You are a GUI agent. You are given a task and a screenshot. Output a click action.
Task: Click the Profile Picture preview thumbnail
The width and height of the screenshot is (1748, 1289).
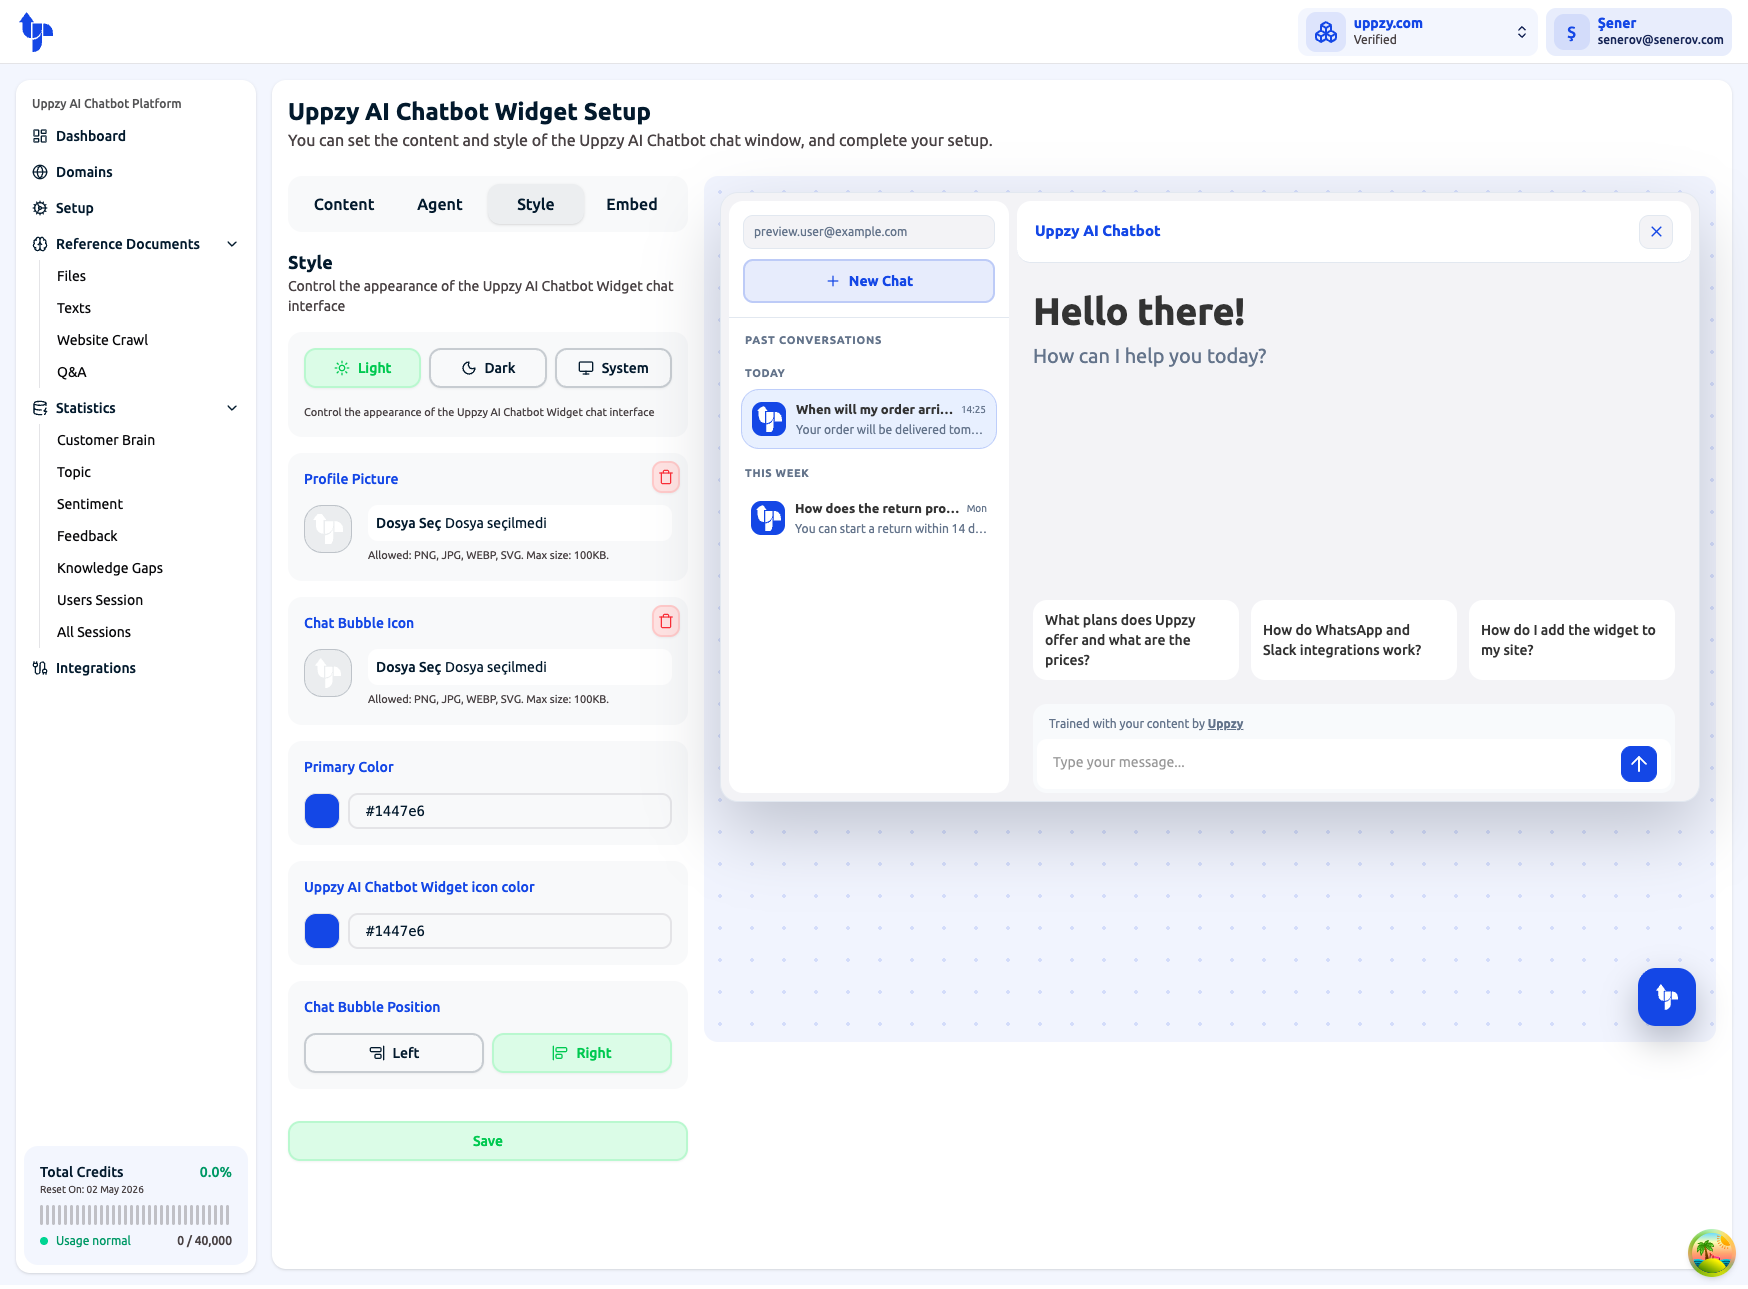[x=328, y=529]
